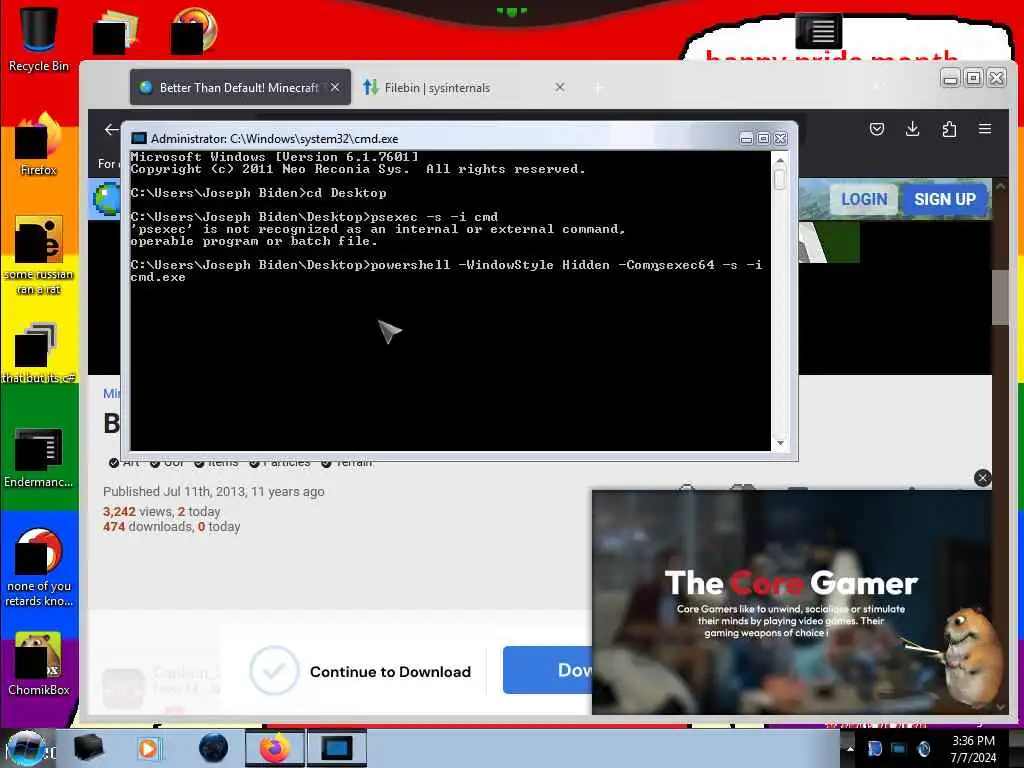Click The Core Gamer video ad
The width and height of the screenshot is (1024, 768).
792,601
